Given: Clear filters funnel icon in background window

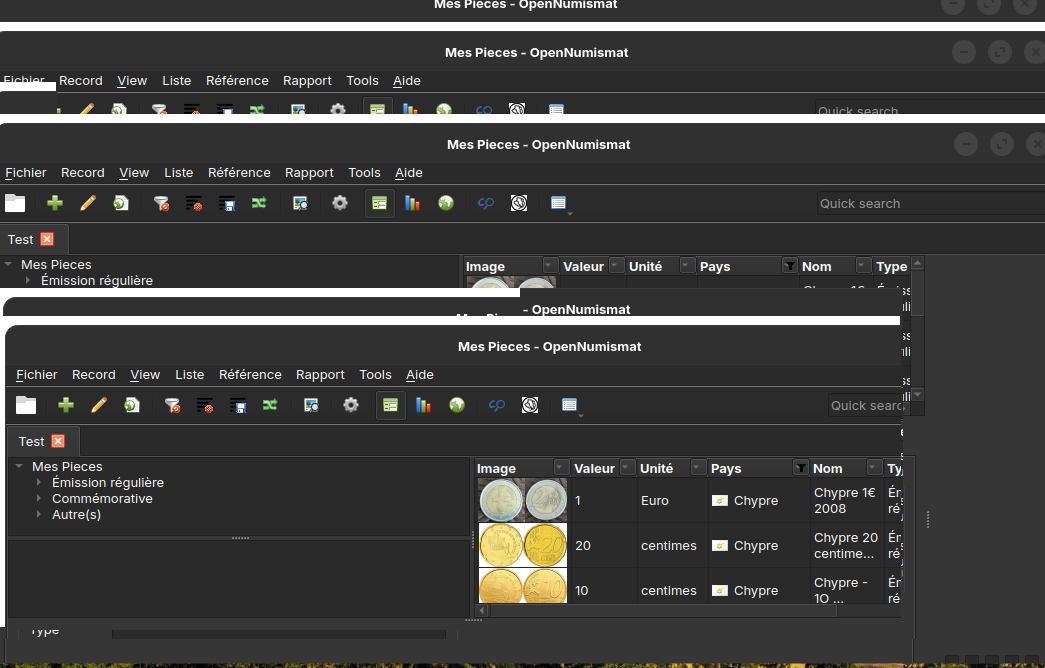Looking at the screenshot, I should [161, 203].
